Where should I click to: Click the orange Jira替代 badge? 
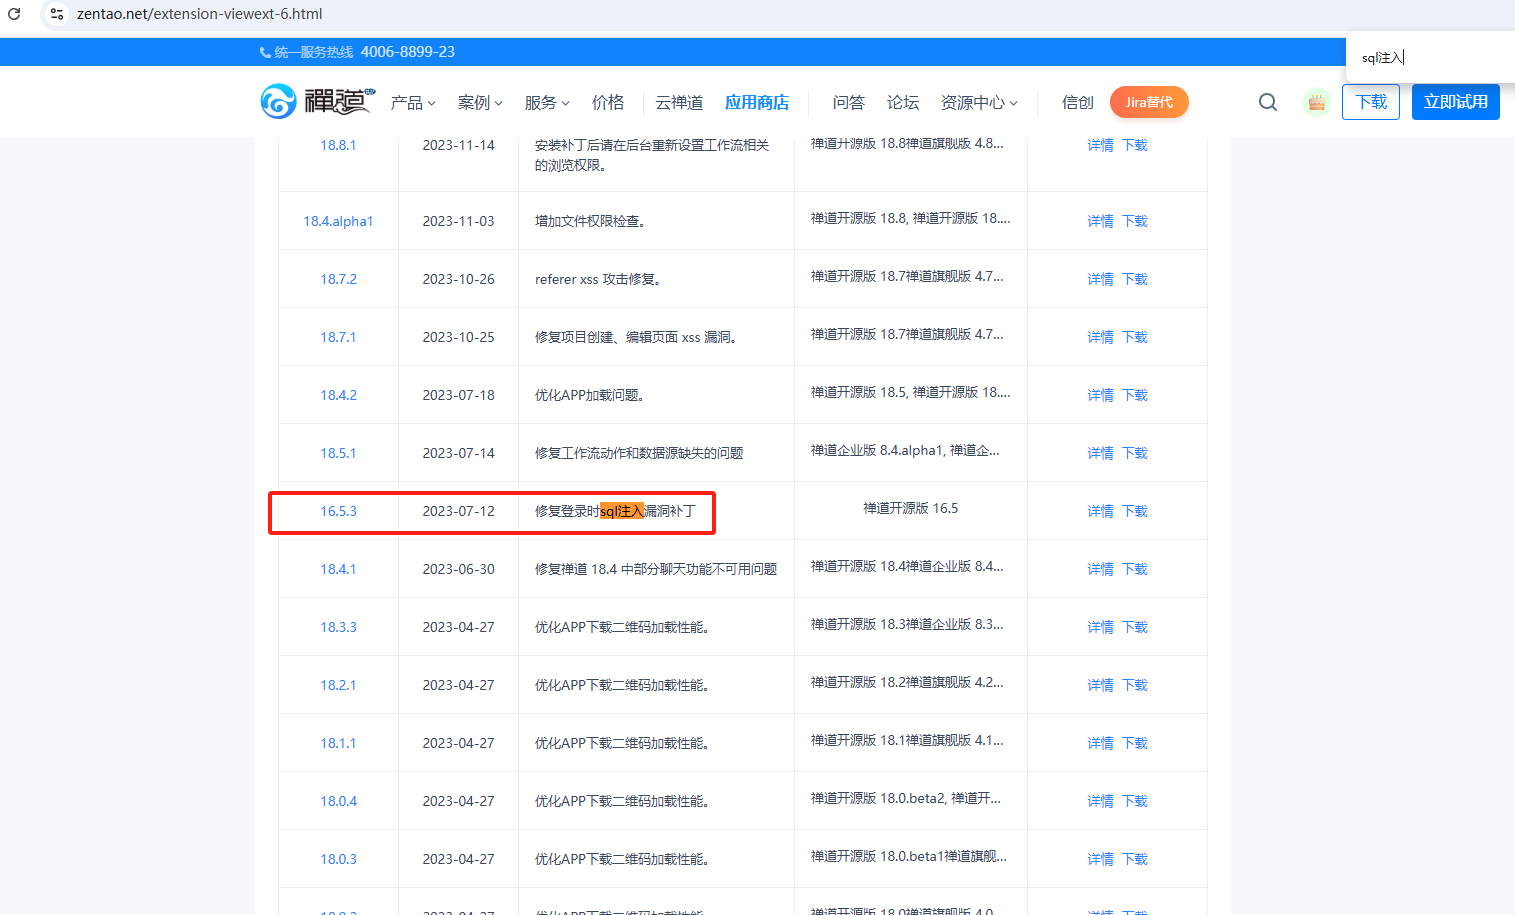(1148, 102)
